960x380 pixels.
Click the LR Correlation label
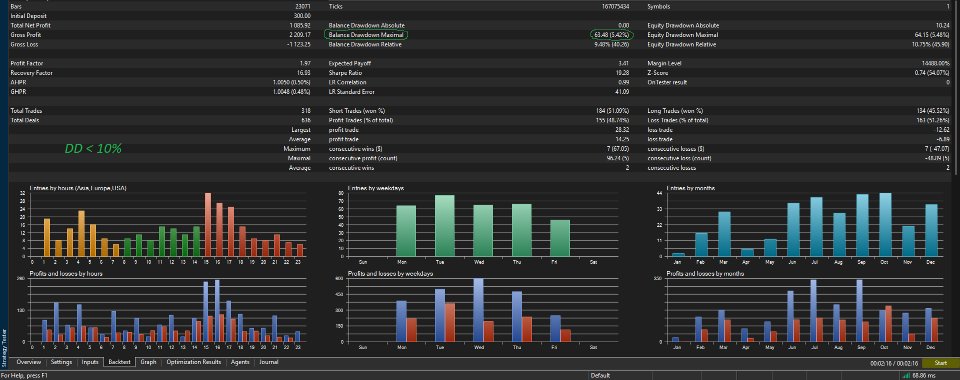click(347, 83)
